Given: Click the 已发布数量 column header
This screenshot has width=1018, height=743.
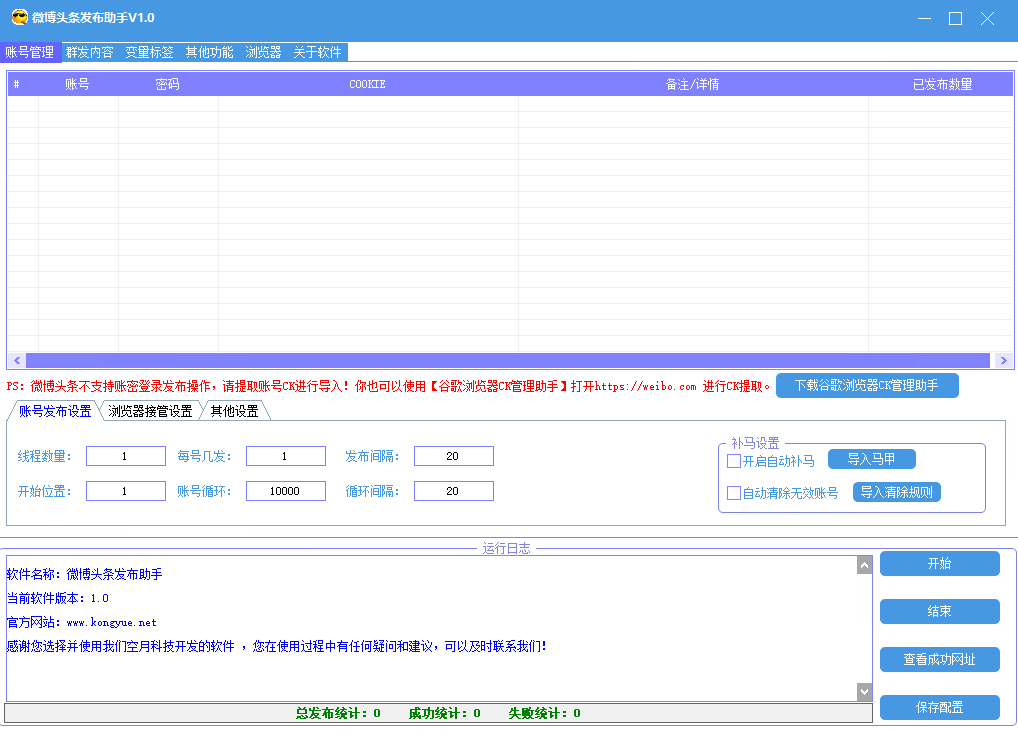Looking at the screenshot, I should [x=941, y=84].
